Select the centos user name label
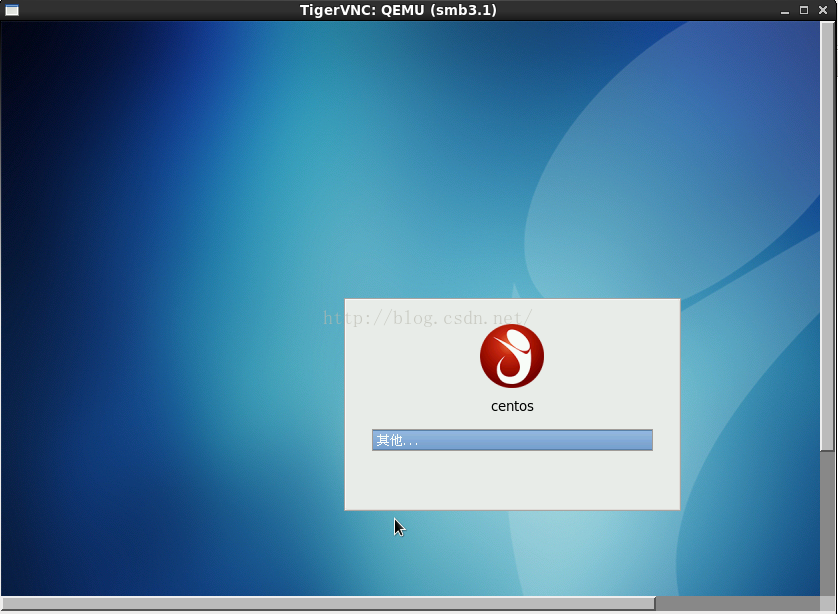 tap(512, 406)
